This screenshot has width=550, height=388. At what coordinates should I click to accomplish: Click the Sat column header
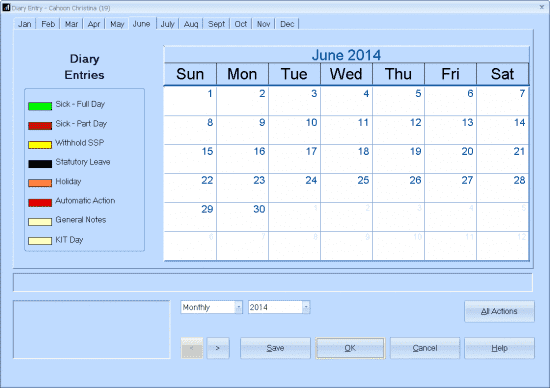(503, 74)
